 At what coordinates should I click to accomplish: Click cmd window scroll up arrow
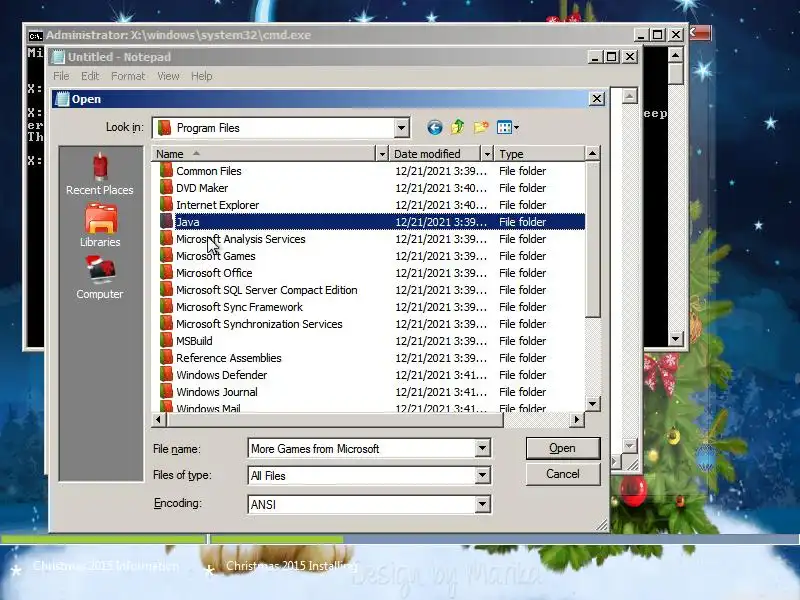point(676,54)
